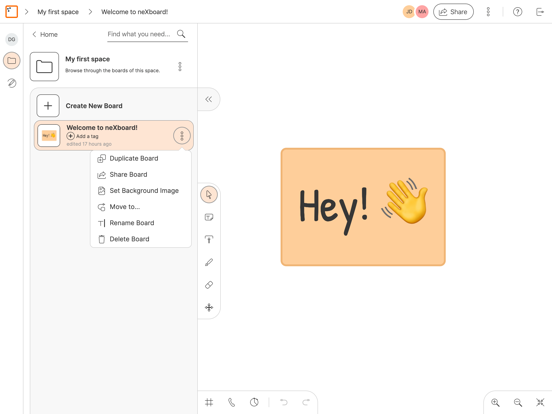552x414 pixels.
Task: Select the eraser tool
Action: [209, 285]
